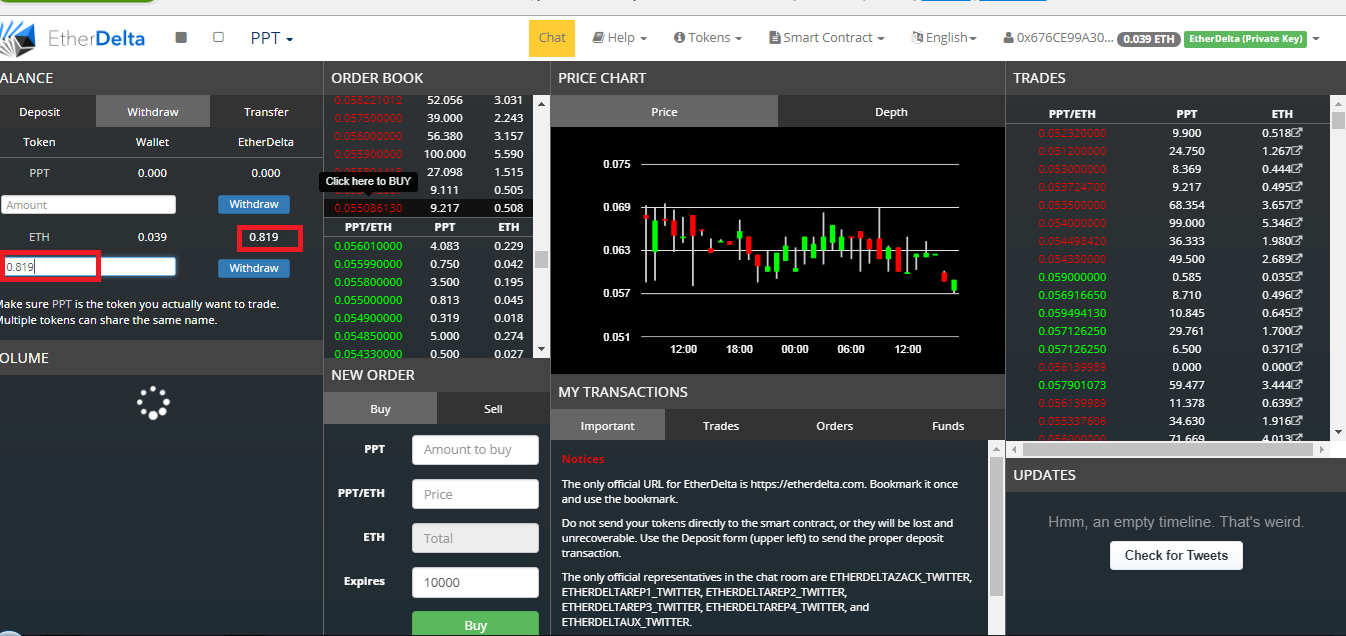This screenshot has height=636, width=1346.
Task: Open the Chat button
Action: pyautogui.click(x=552, y=38)
